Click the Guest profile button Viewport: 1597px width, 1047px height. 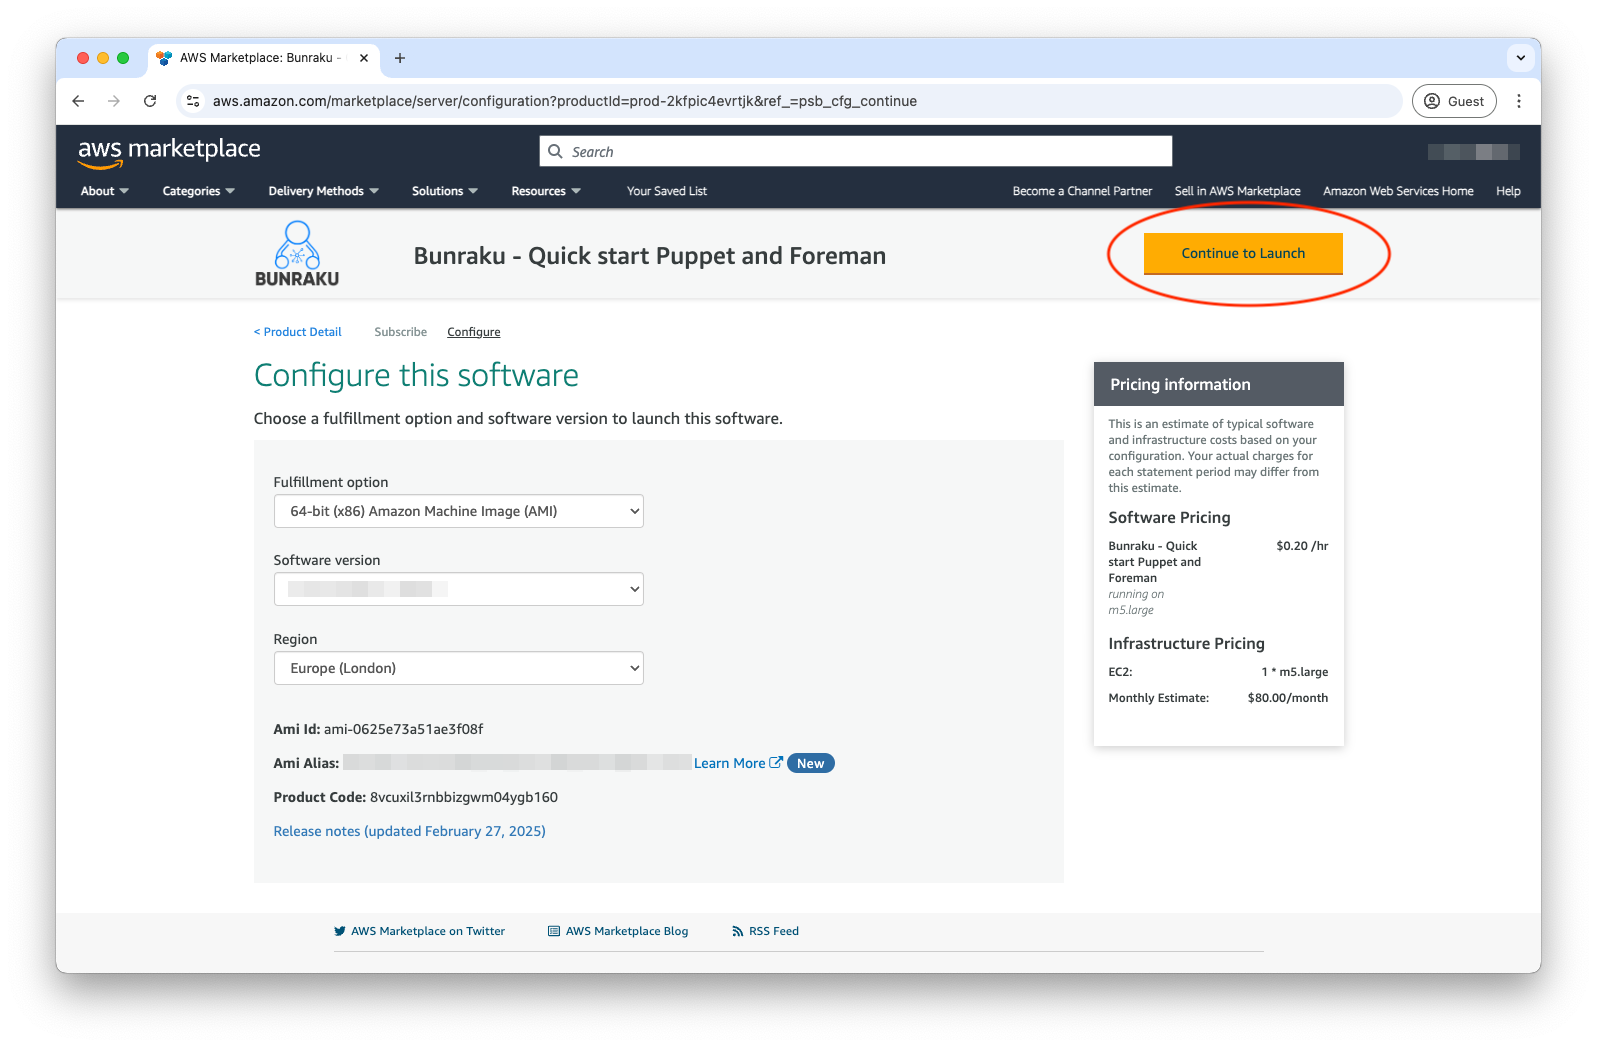[1454, 101]
